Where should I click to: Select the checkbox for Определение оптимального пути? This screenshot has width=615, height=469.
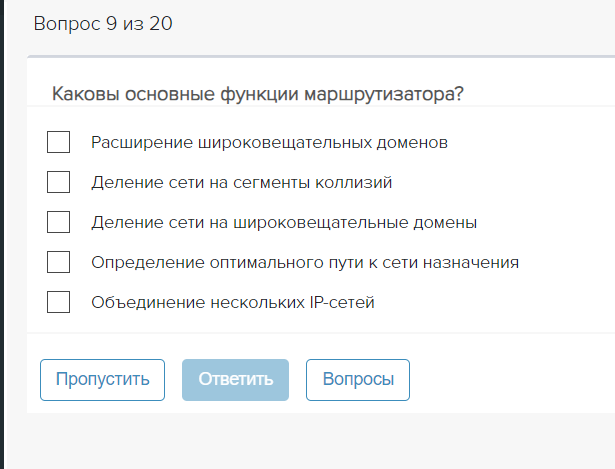click(58, 262)
